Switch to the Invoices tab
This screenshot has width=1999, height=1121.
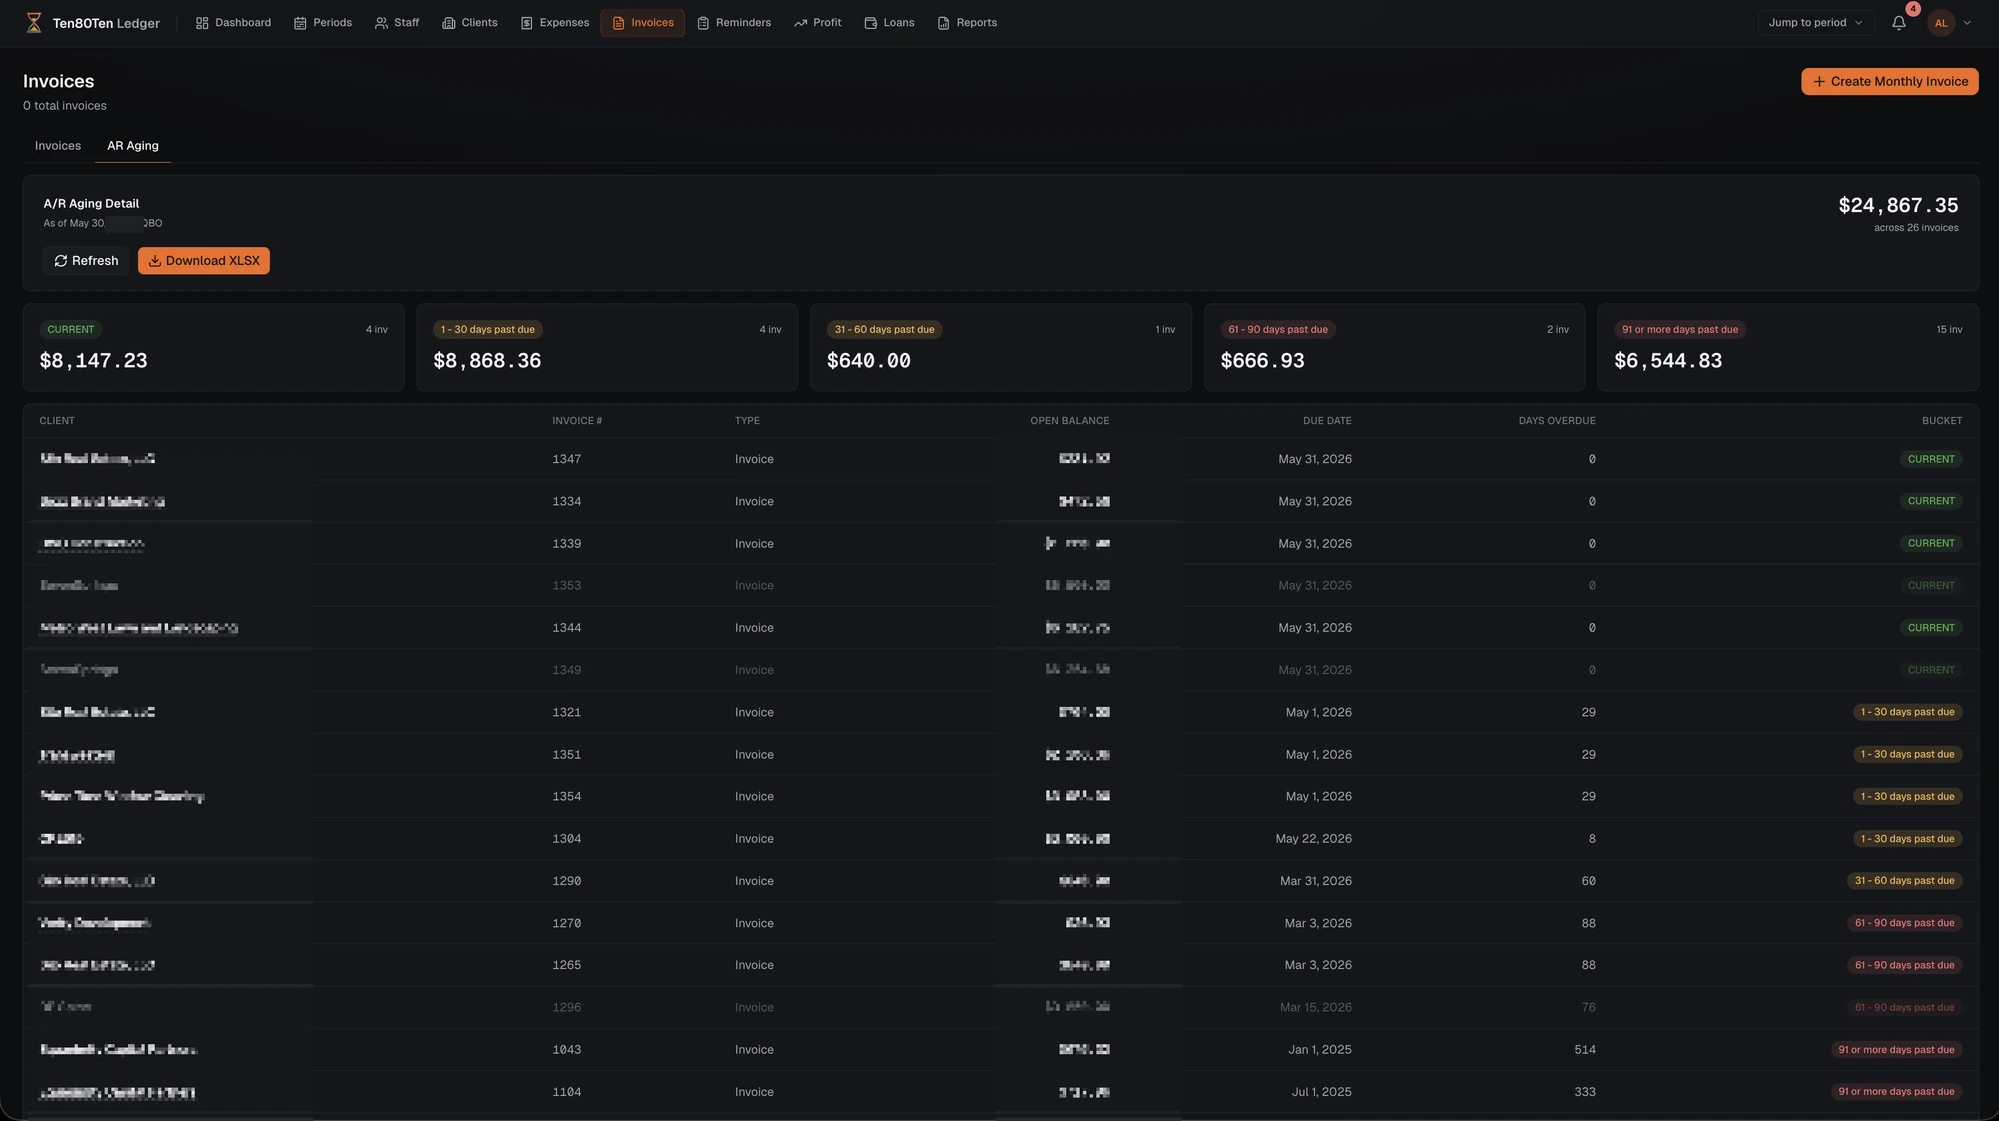click(x=58, y=146)
